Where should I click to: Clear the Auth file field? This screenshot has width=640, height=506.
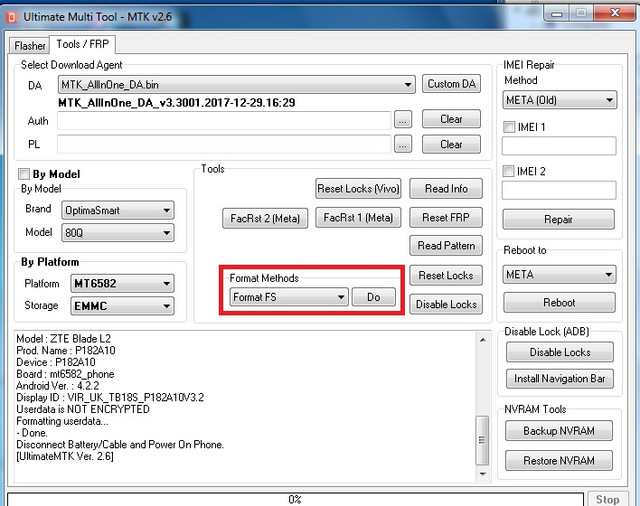(451, 119)
